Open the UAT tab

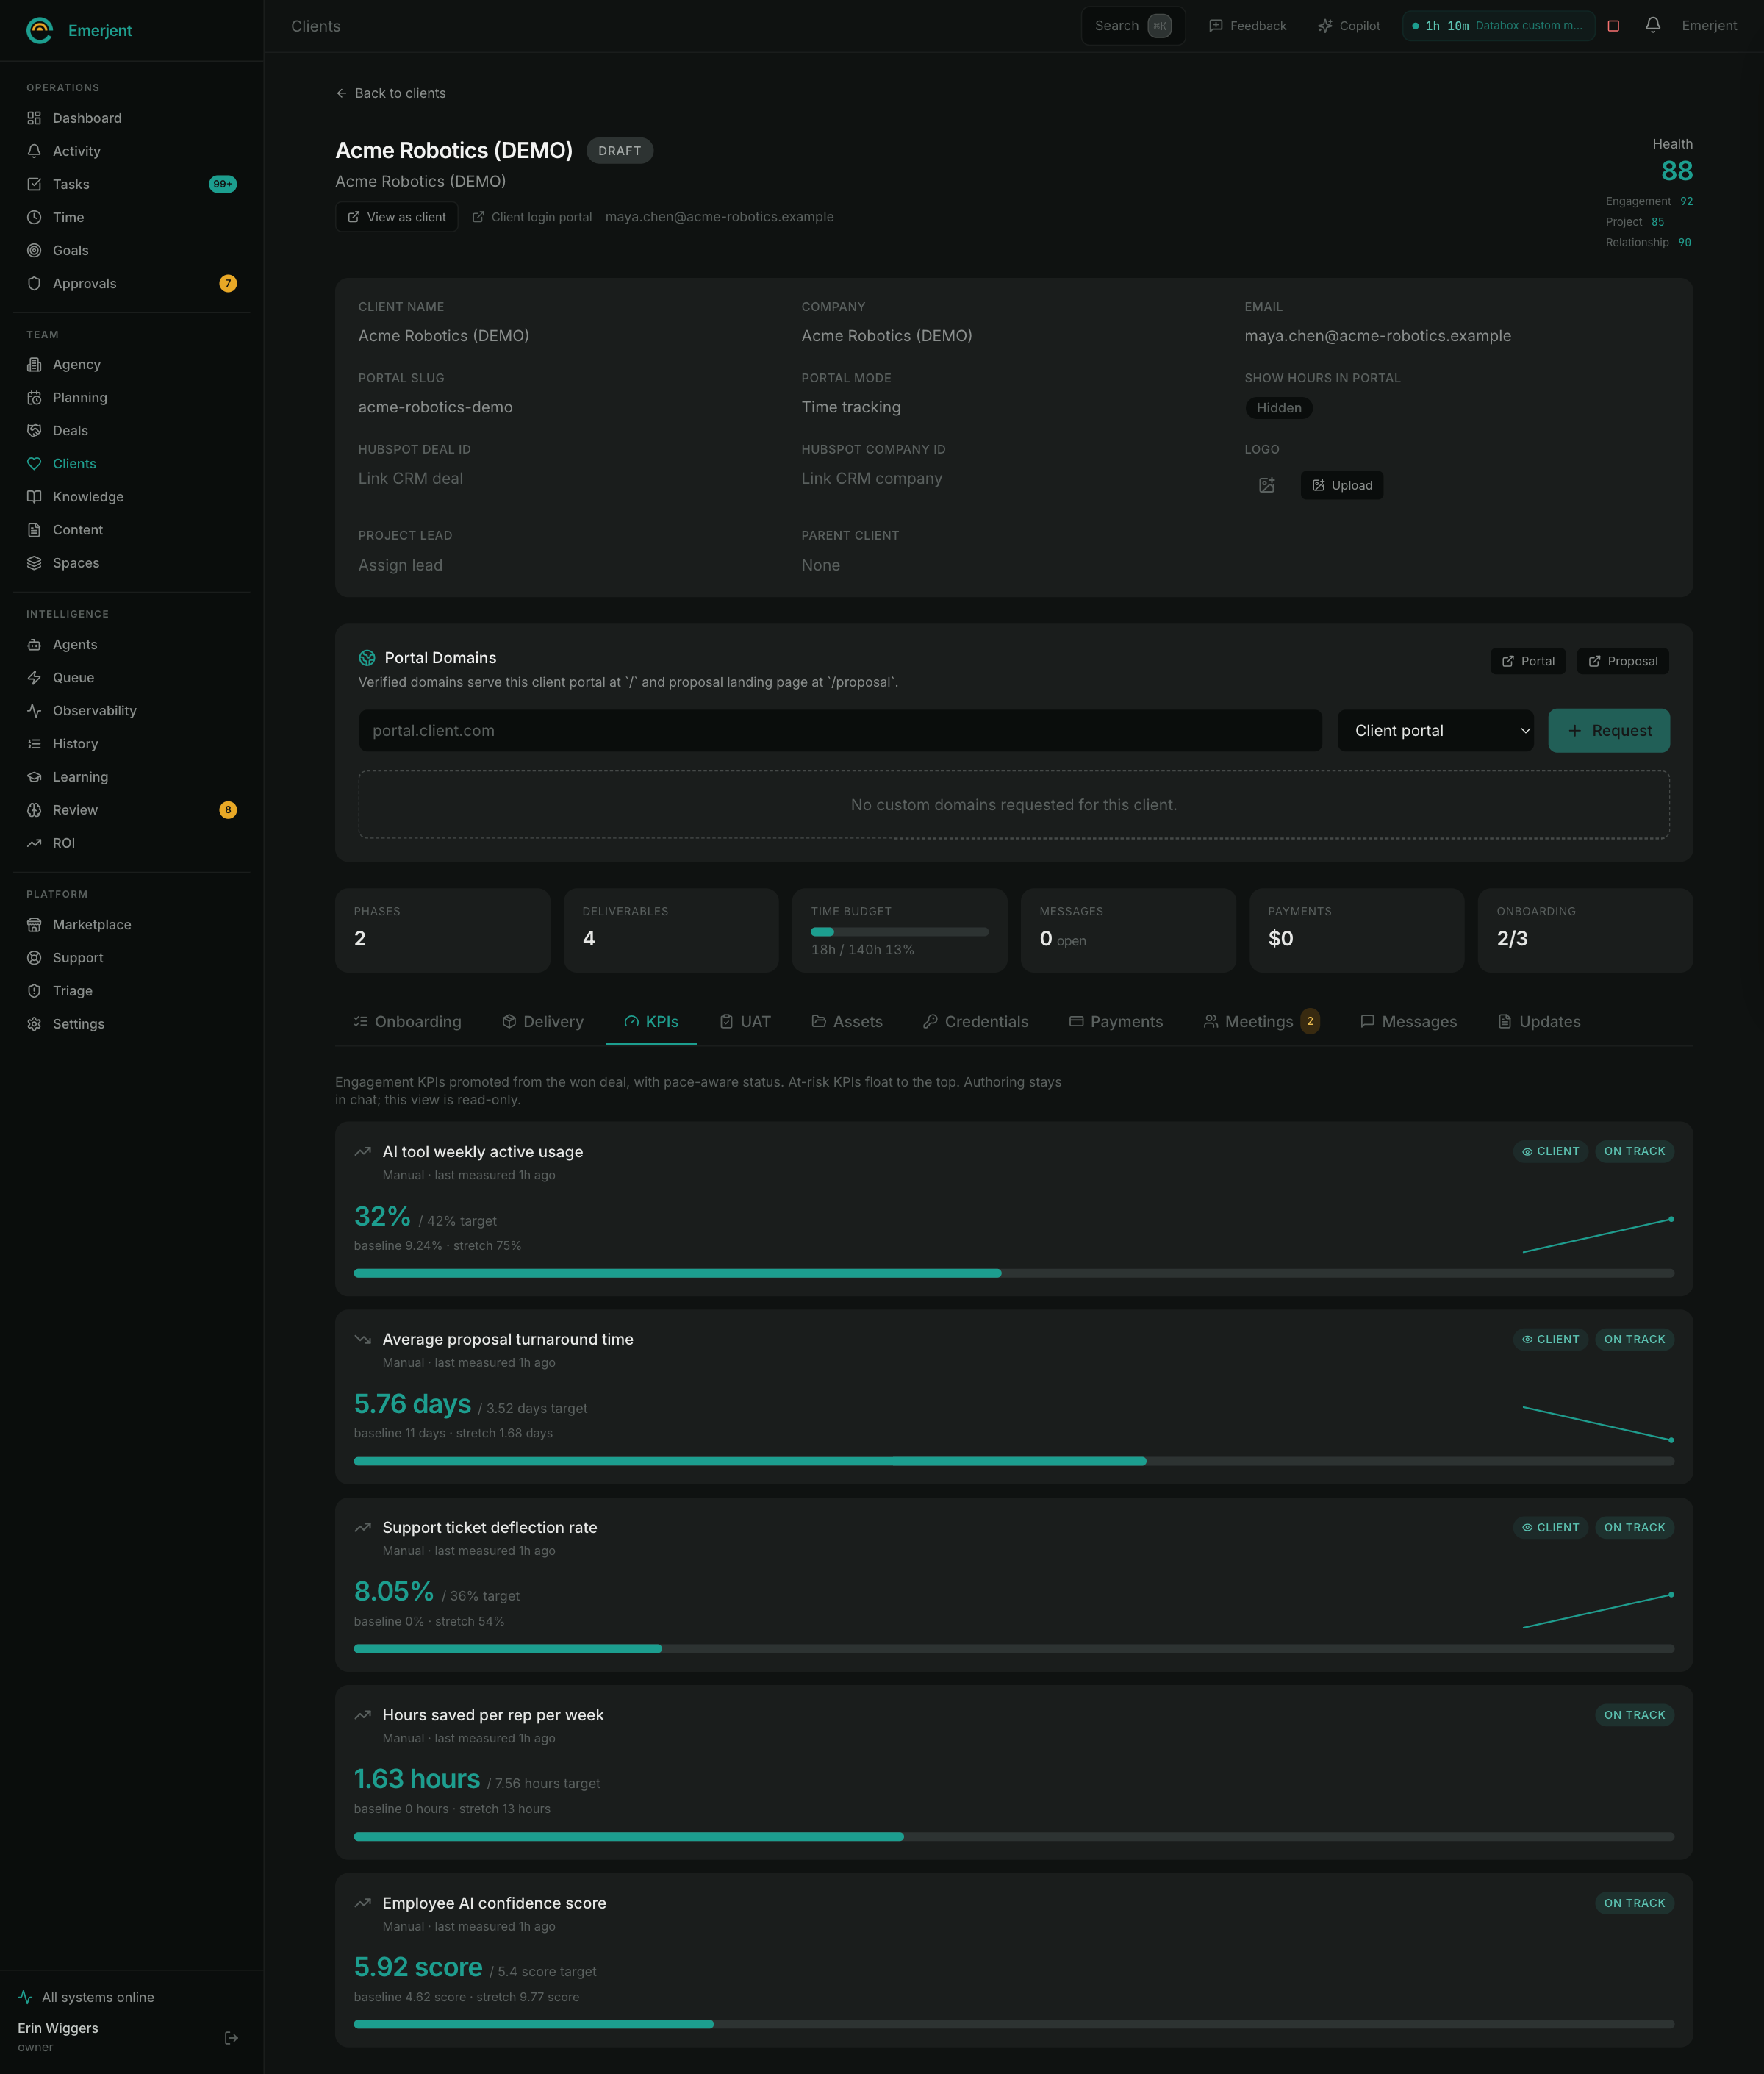745,1021
